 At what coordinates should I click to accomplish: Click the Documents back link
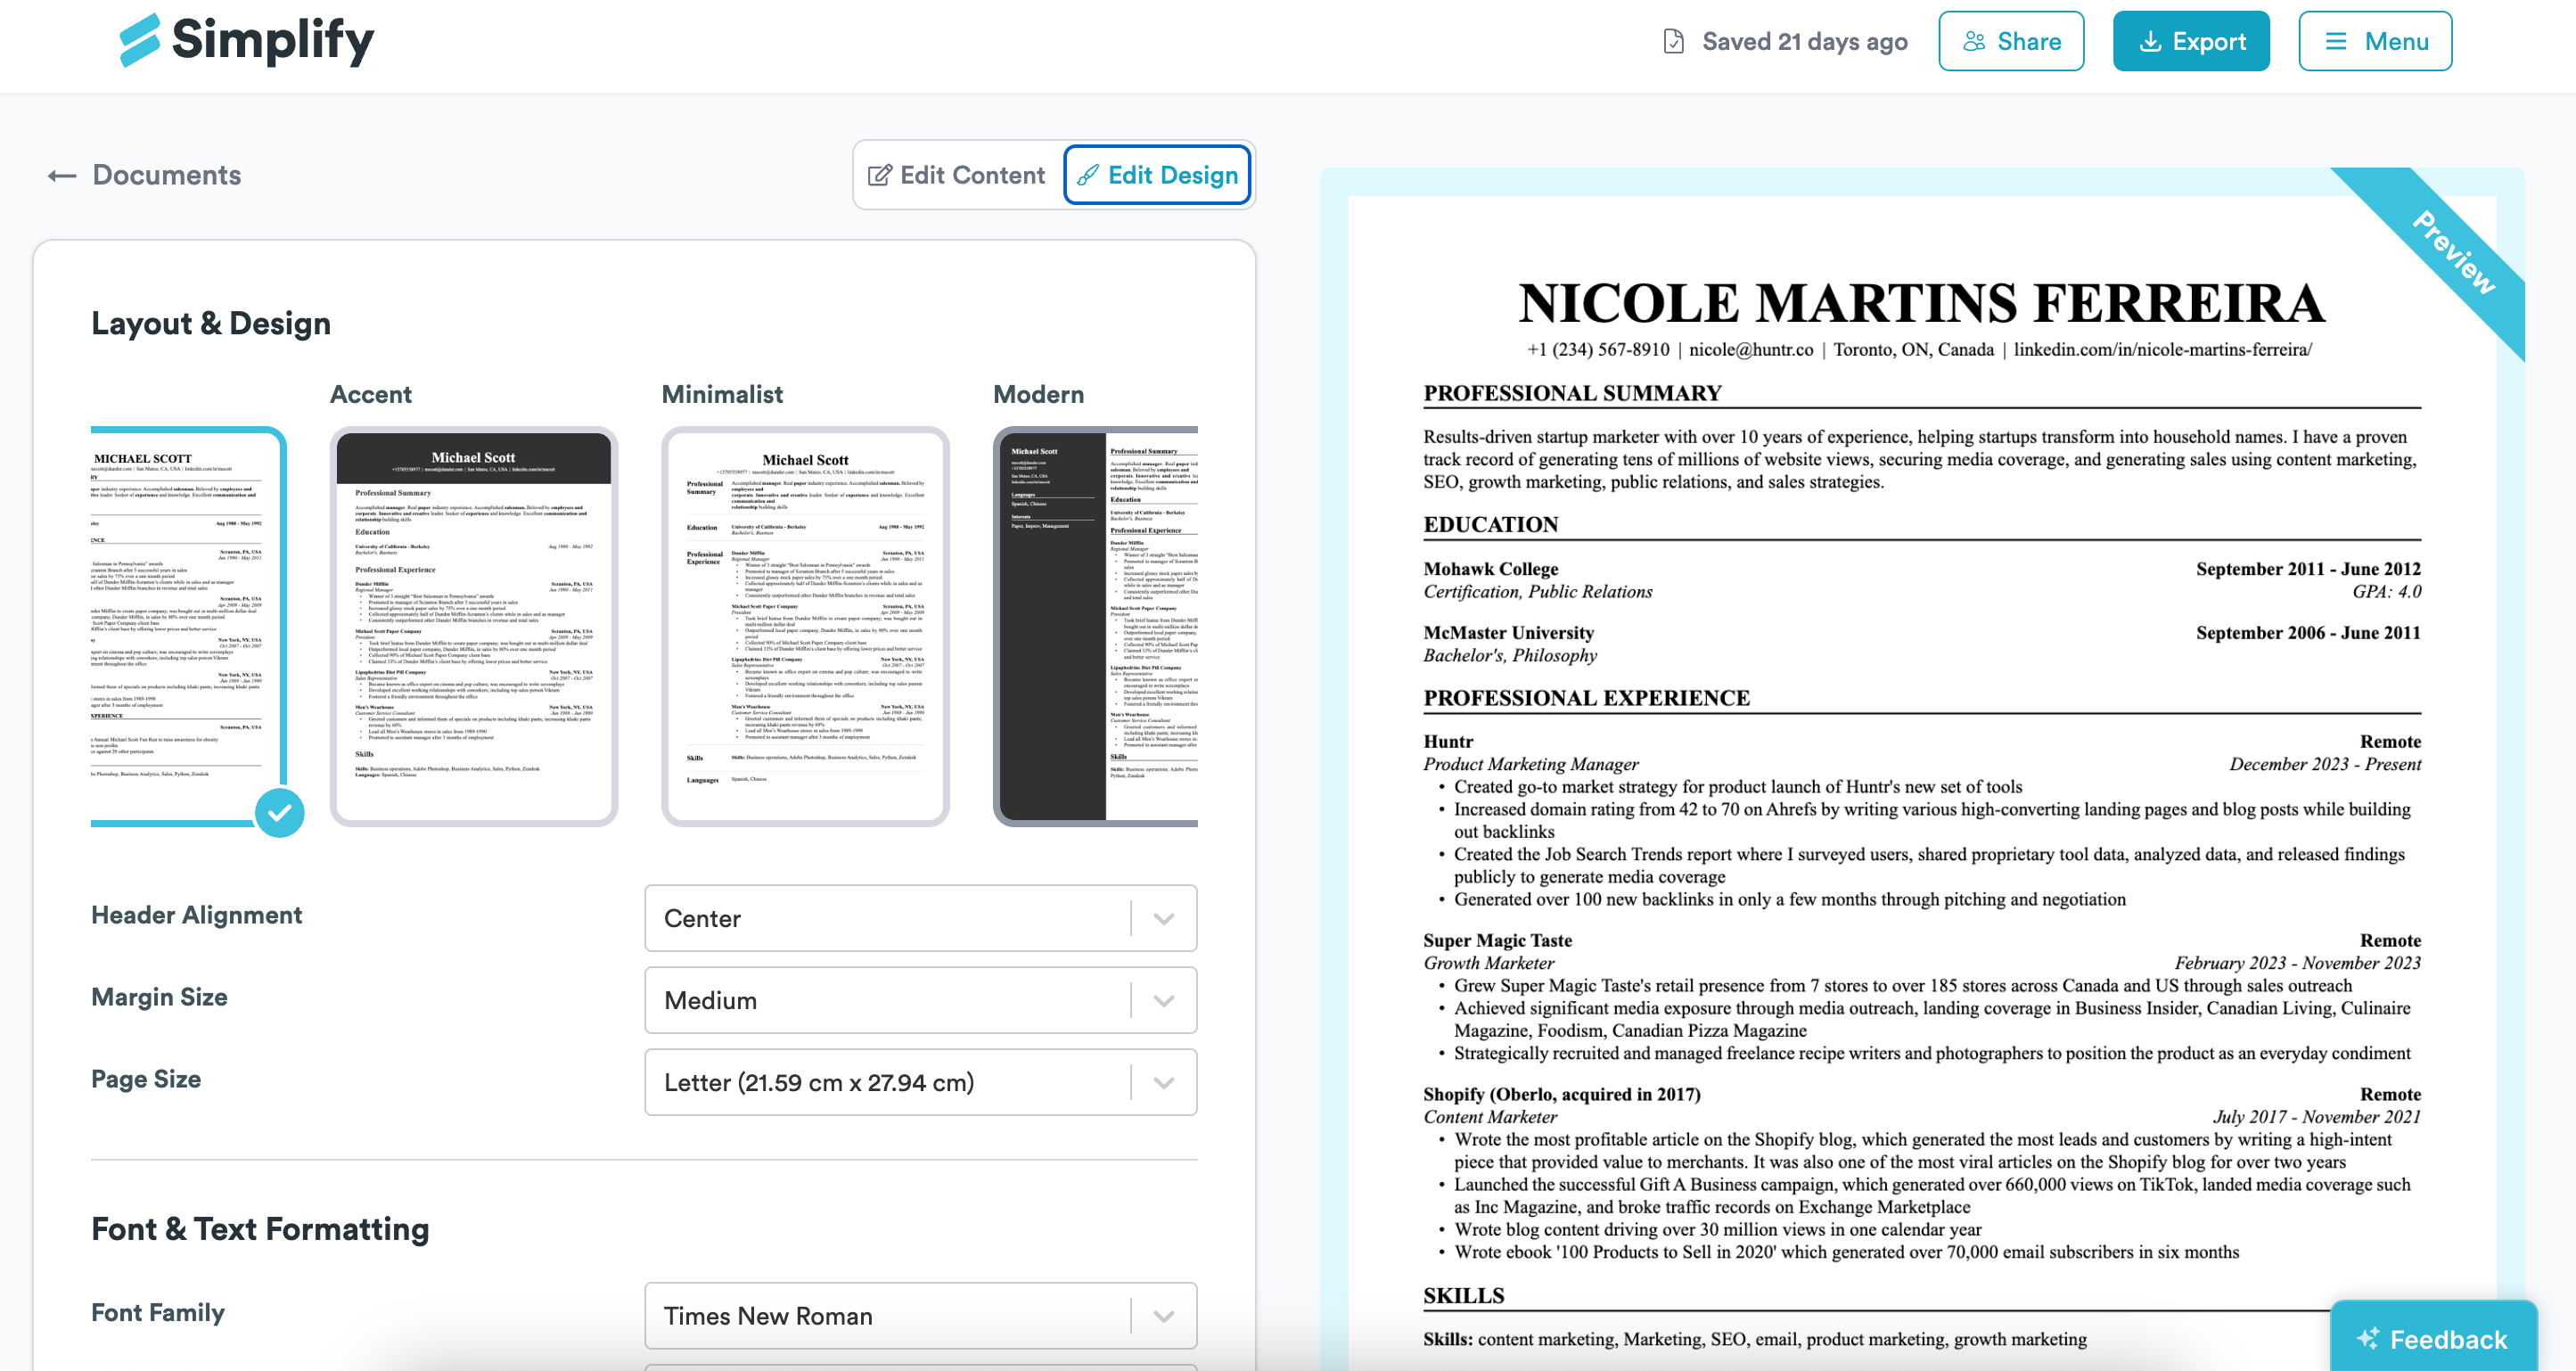coord(166,176)
